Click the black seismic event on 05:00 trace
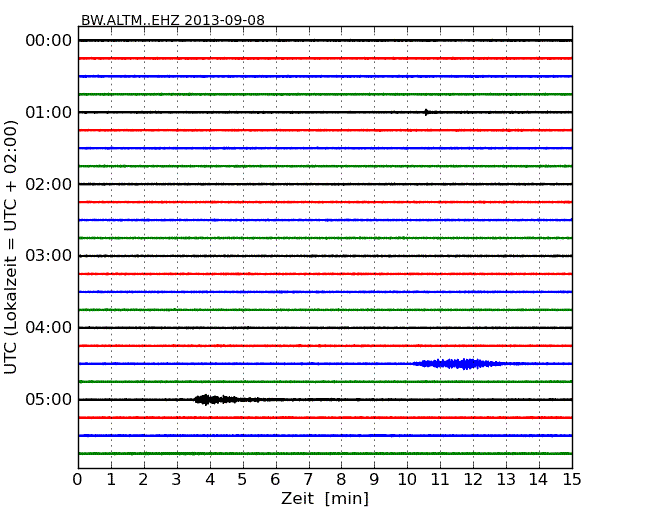Image resolution: width=650 pixels, height=520 pixels. tap(226, 399)
